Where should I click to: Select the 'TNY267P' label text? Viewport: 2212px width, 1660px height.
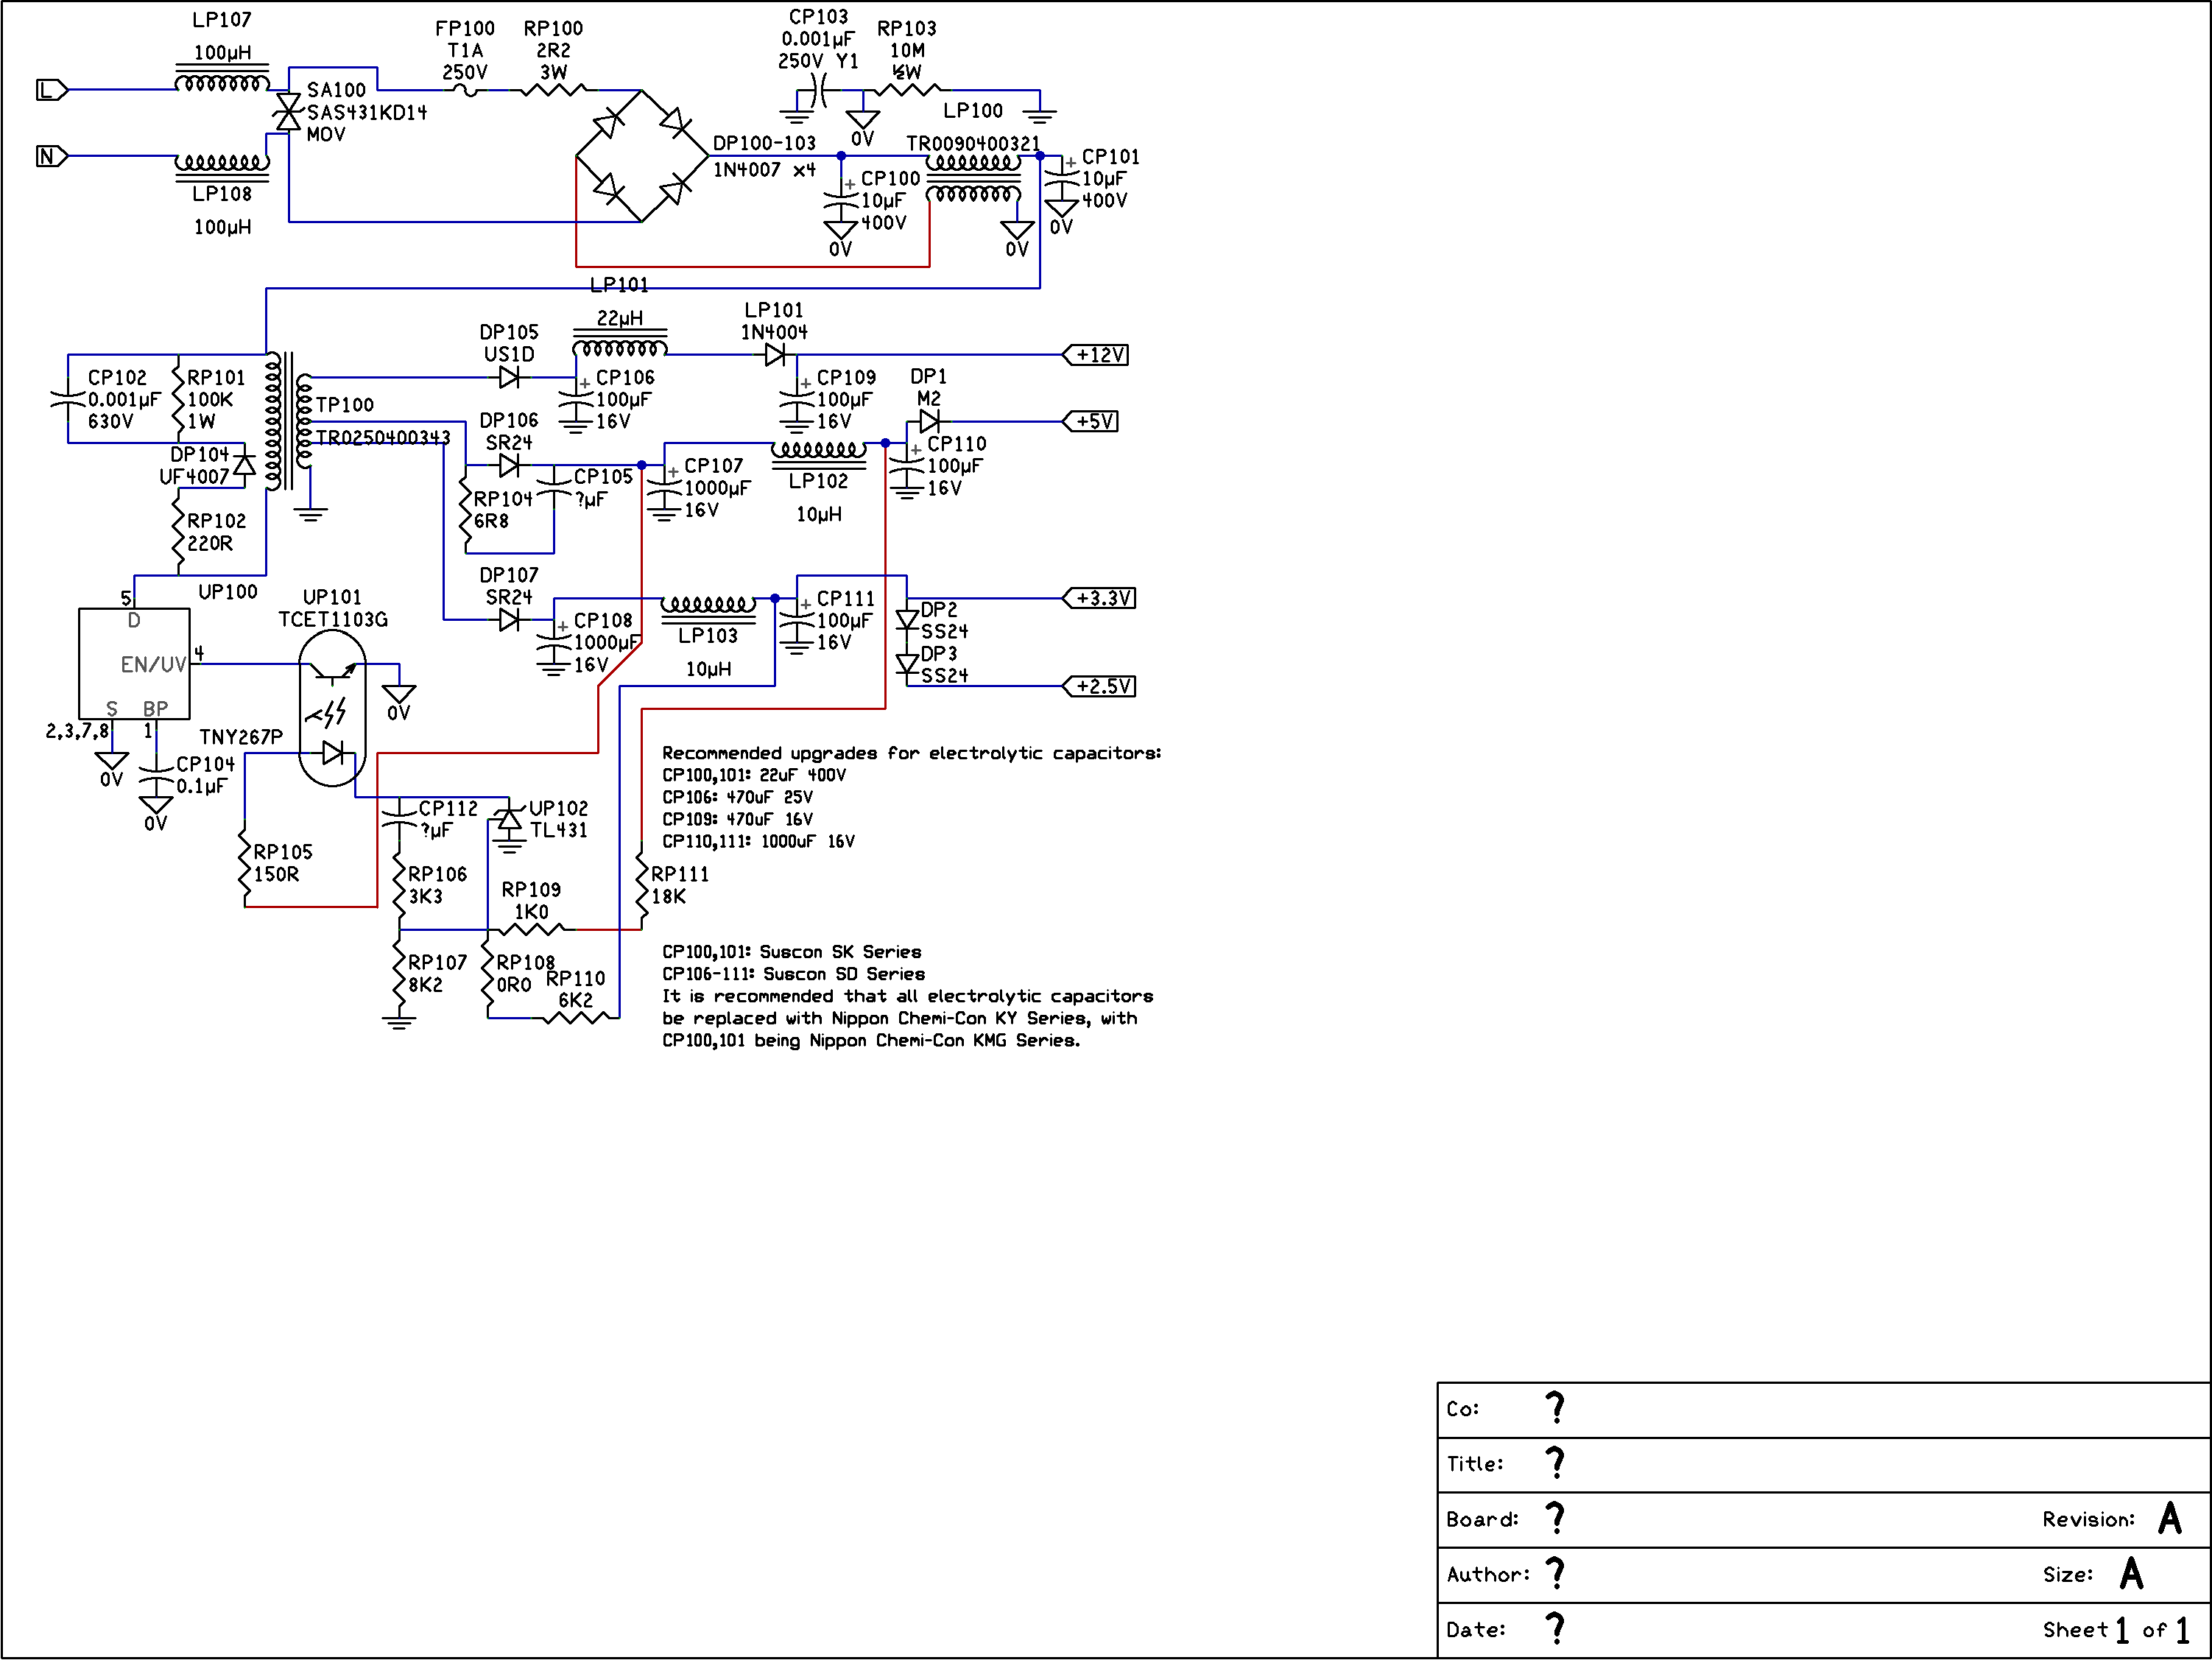[241, 737]
